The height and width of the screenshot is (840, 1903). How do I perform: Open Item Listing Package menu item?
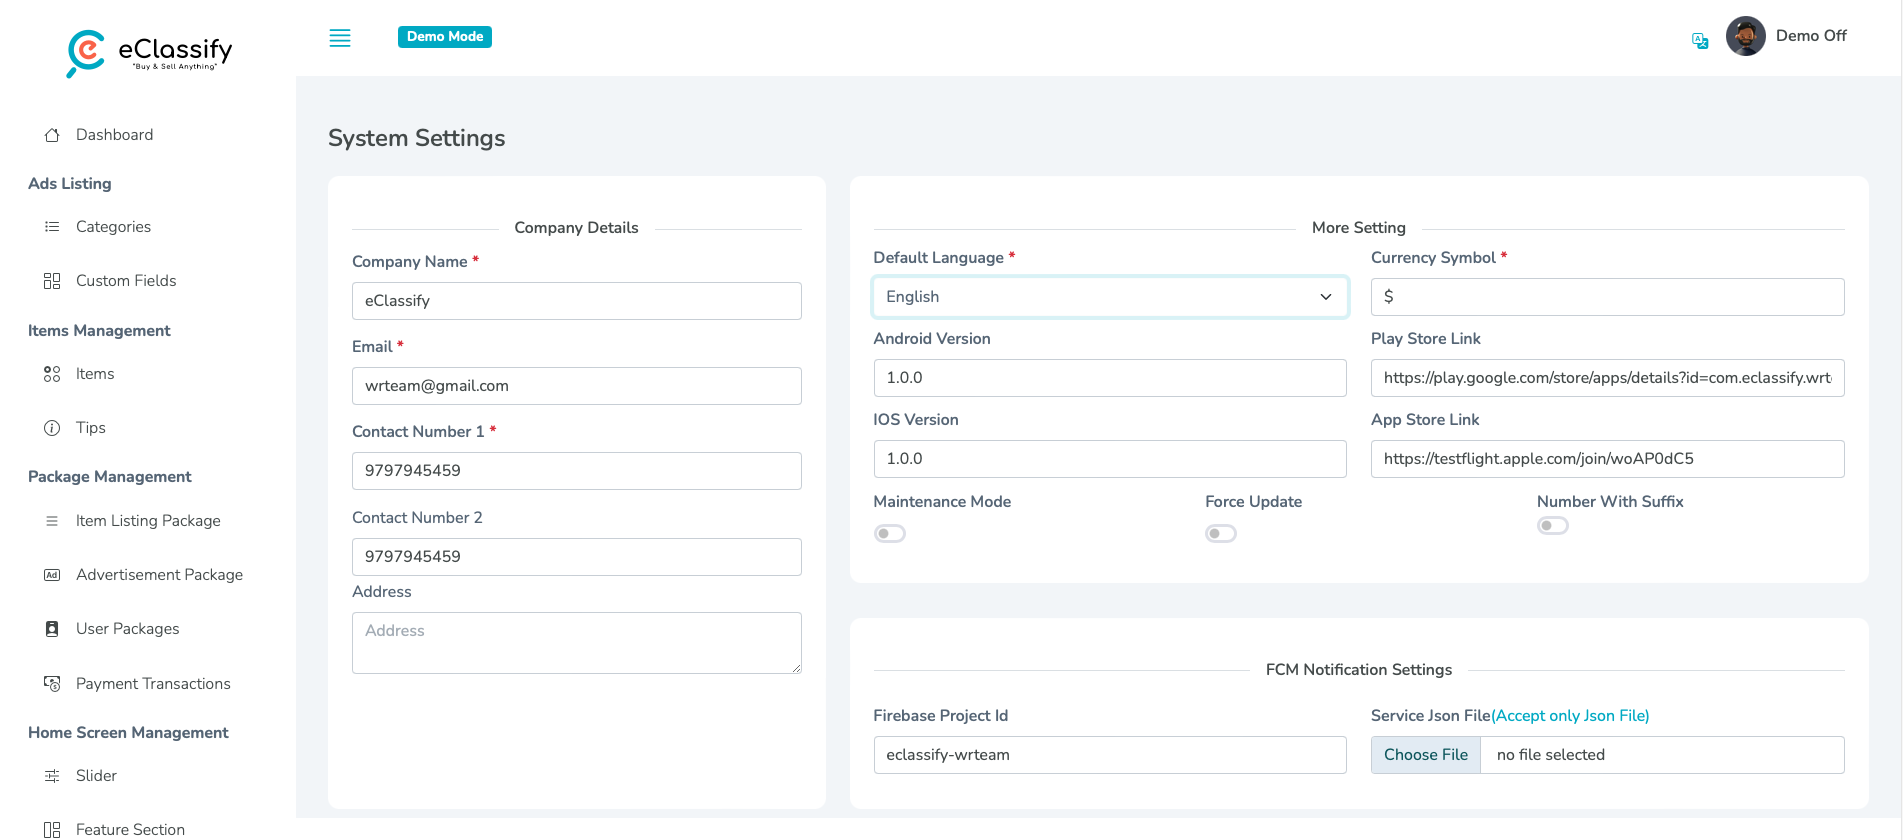tap(148, 521)
